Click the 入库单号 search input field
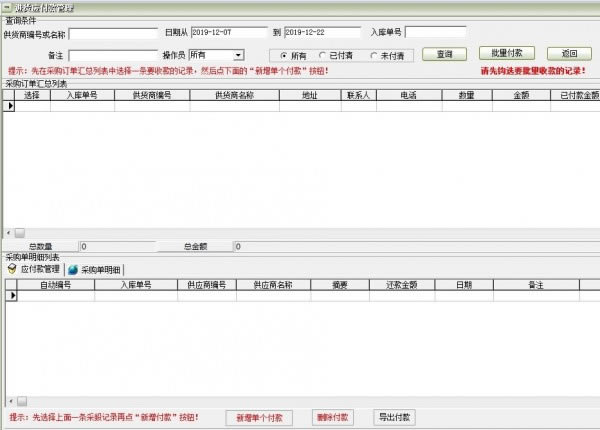 pyautogui.click(x=434, y=33)
